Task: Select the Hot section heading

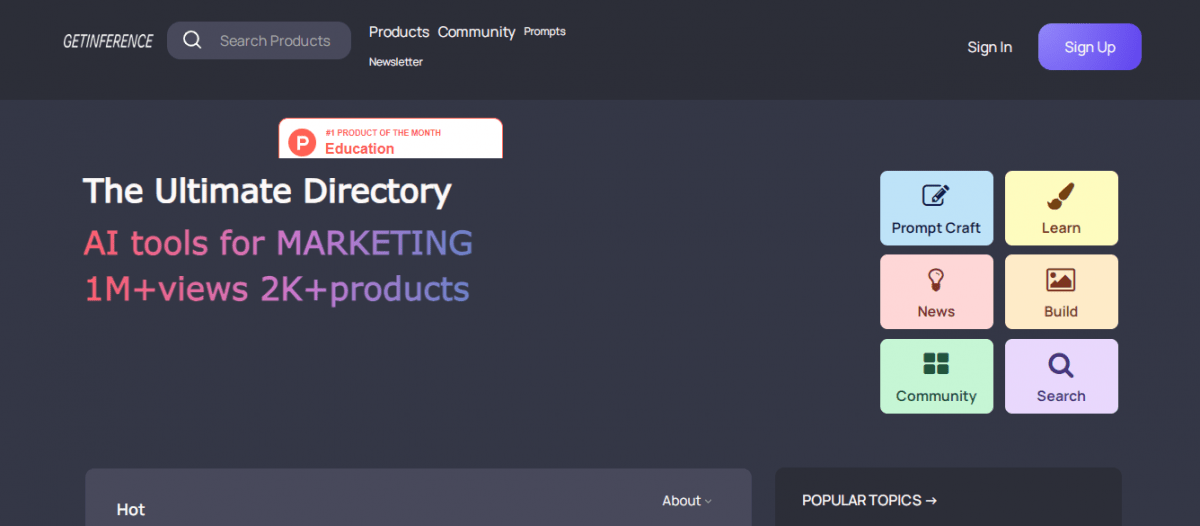Action: point(131,510)
